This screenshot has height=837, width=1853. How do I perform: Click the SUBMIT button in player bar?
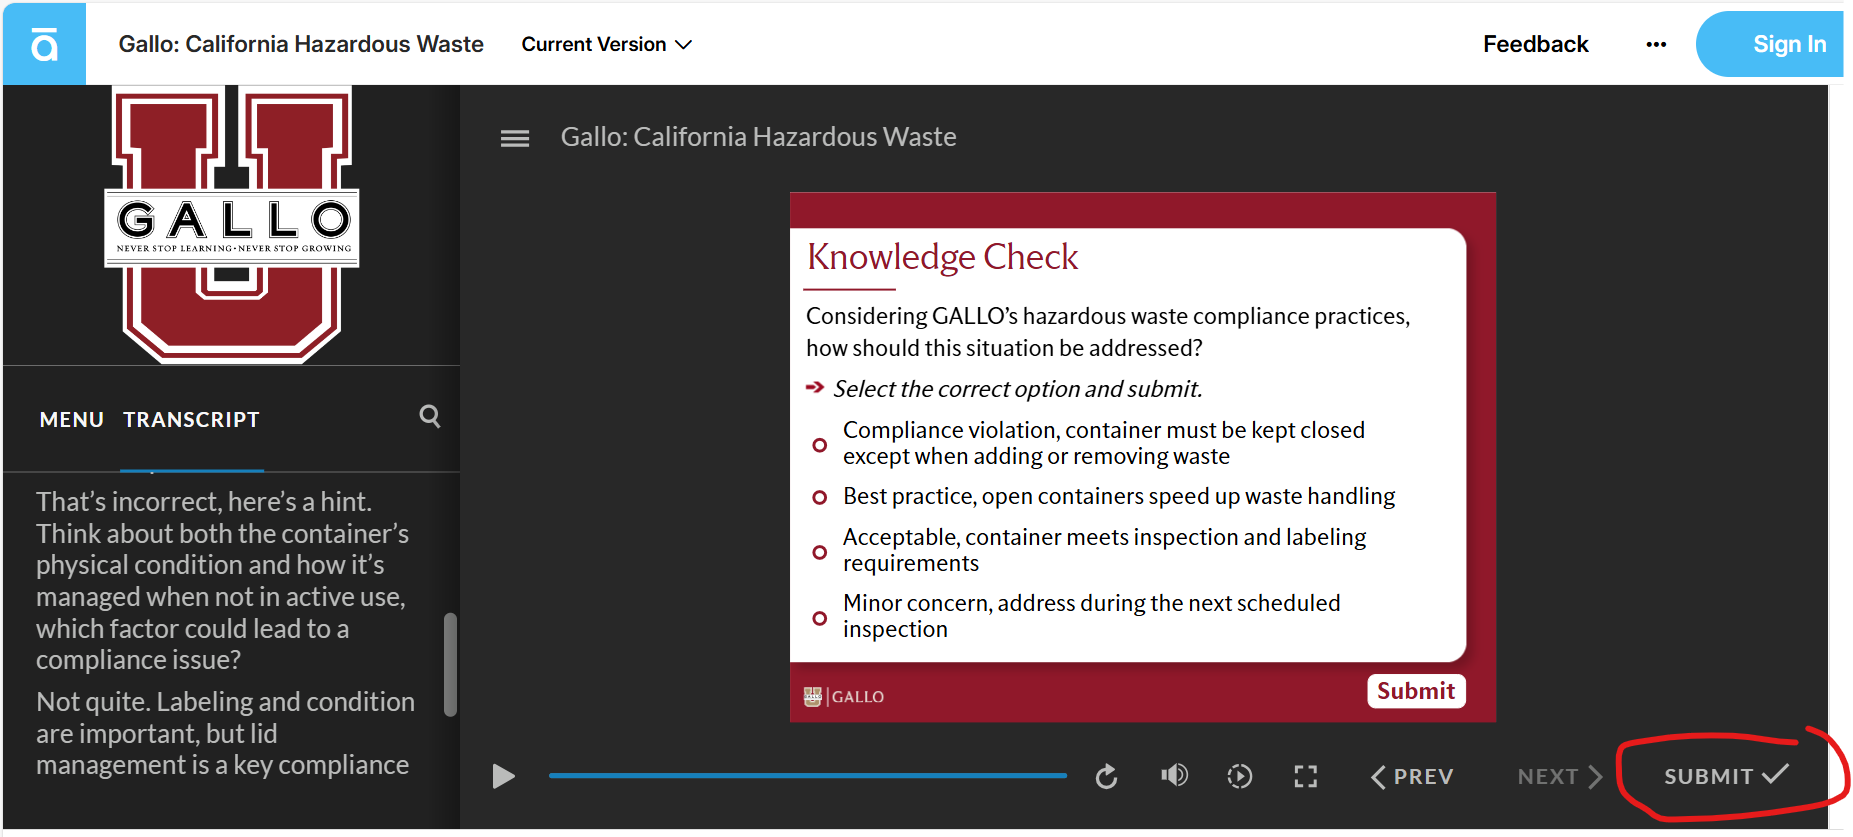pos(1726,776)
